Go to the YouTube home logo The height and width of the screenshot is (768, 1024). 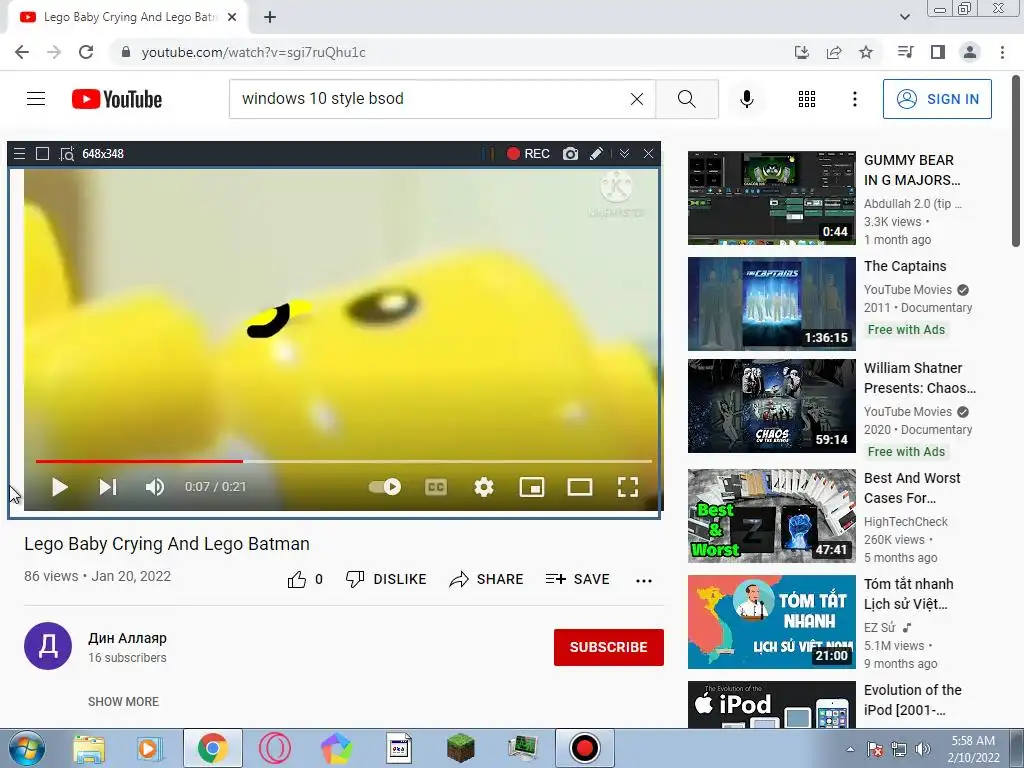(117, 99)
